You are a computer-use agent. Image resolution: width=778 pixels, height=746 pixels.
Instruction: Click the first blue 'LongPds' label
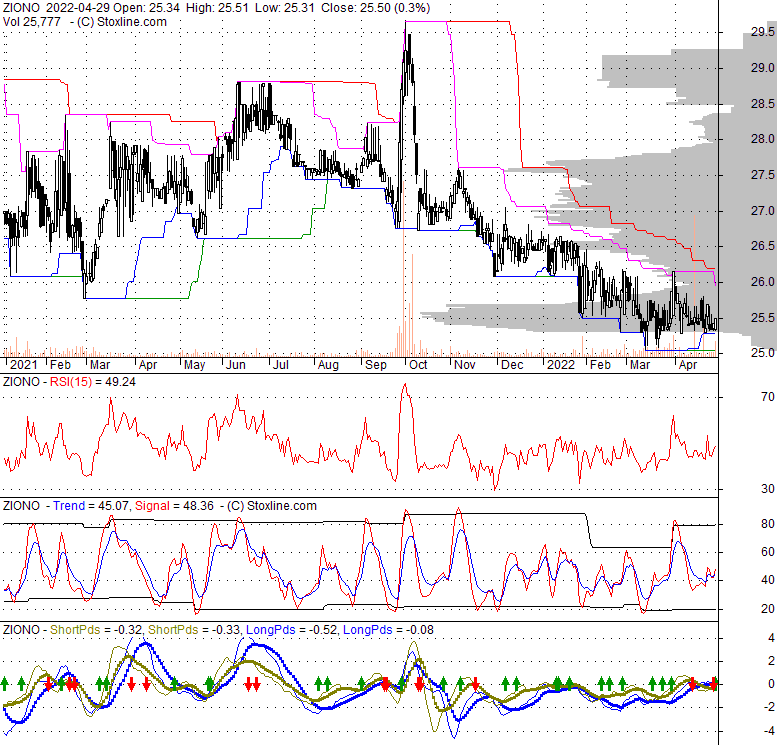pos(270,630)
